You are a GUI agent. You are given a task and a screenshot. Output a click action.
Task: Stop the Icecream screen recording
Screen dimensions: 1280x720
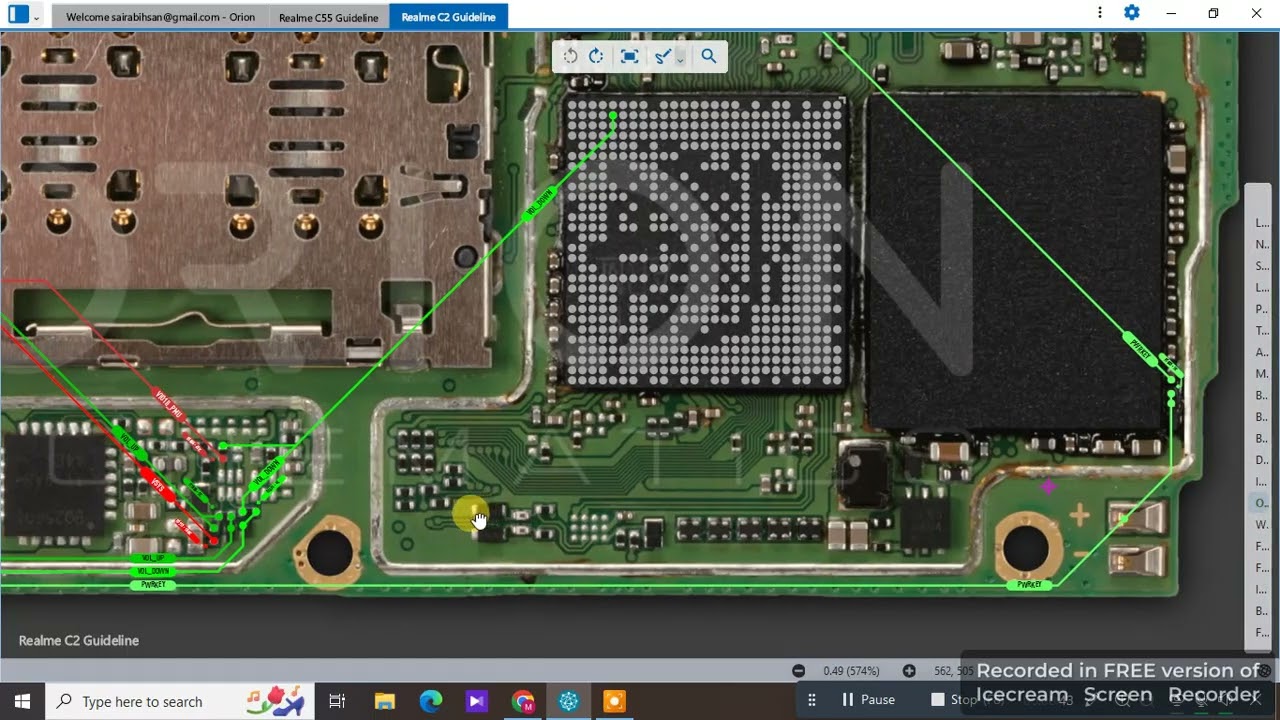952,700
